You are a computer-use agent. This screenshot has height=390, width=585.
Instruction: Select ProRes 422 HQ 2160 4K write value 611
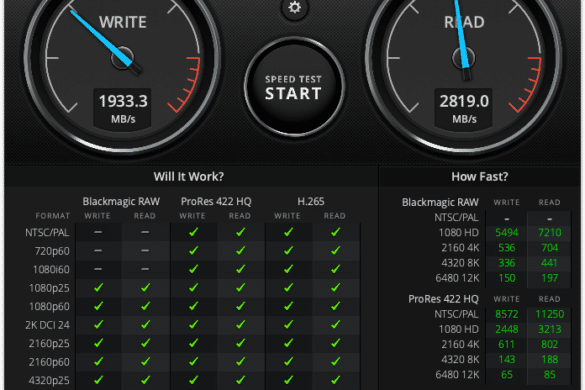[507, 344]
